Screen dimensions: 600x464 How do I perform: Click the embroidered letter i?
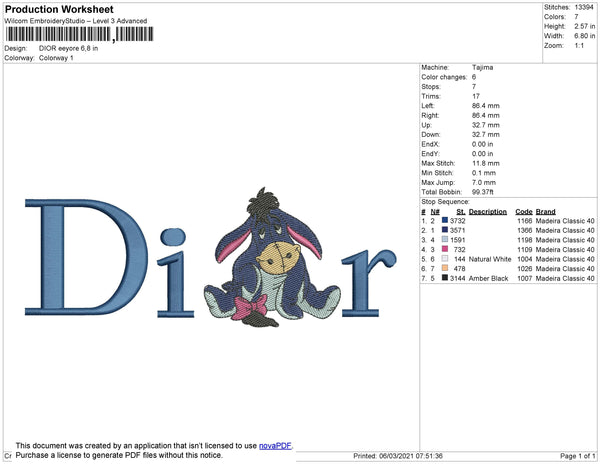pyautogui.click(x=174, y=273)
